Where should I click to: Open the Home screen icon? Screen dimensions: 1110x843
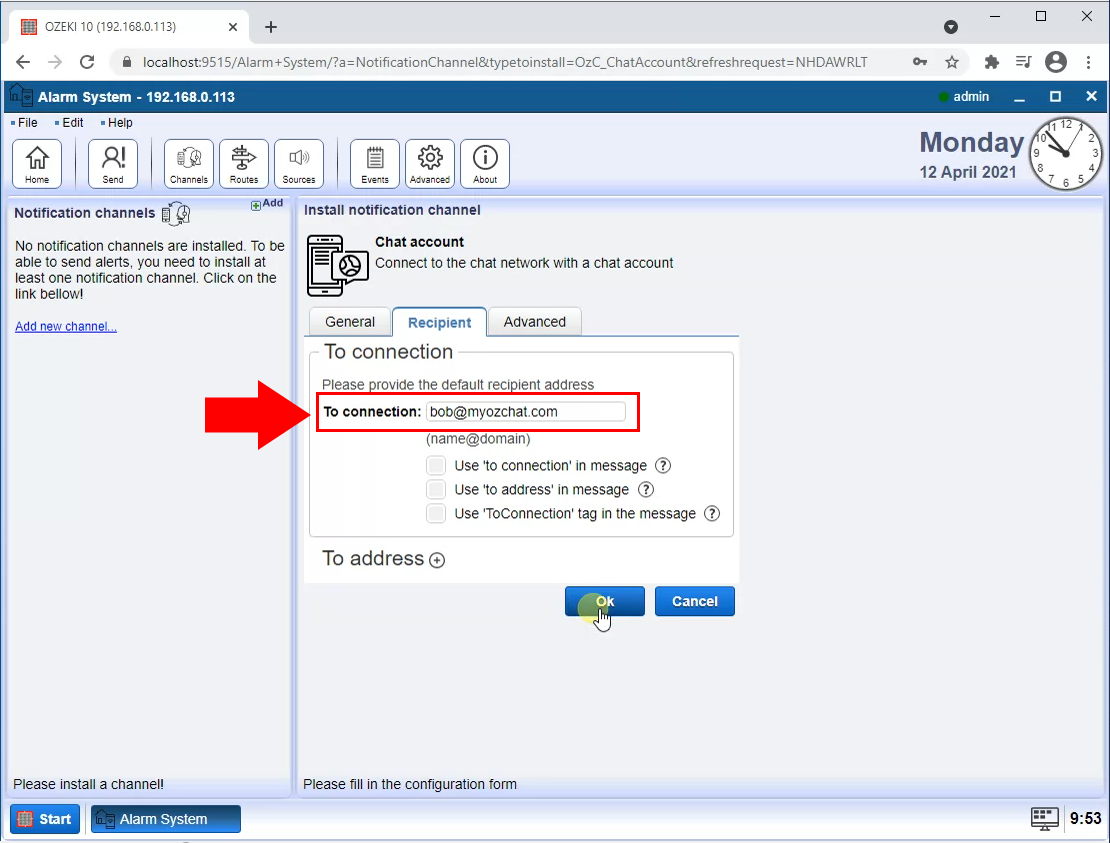pos(37,163)
